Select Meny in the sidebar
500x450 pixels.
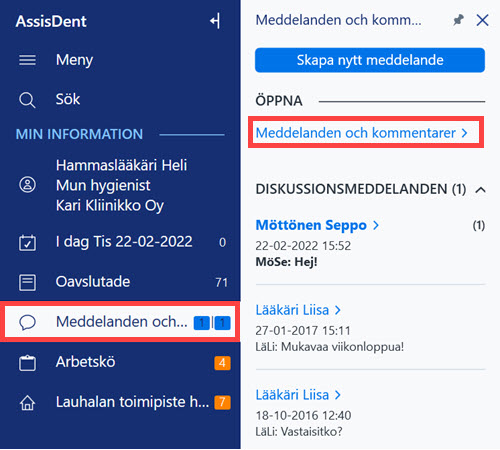tap(74, 60)
